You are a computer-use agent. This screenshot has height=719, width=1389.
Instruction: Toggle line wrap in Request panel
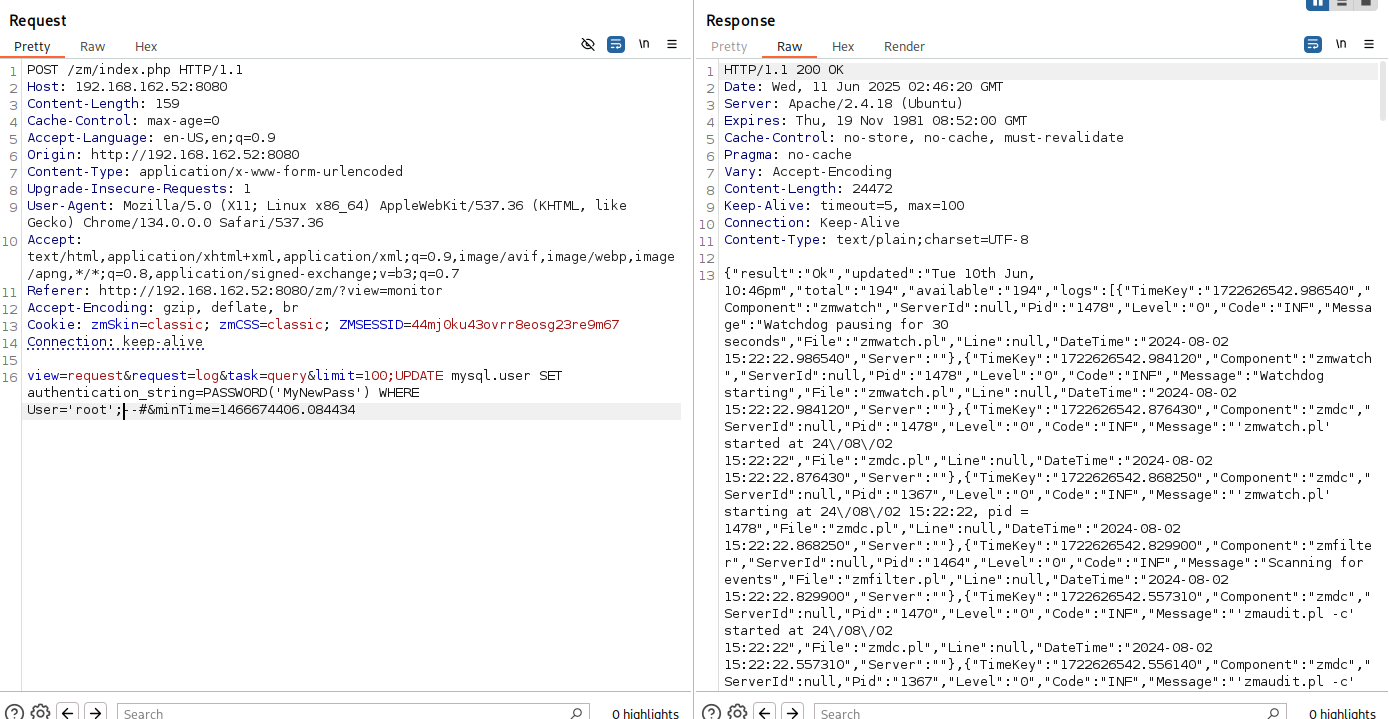pyautogui.click(x=616, y=45)
